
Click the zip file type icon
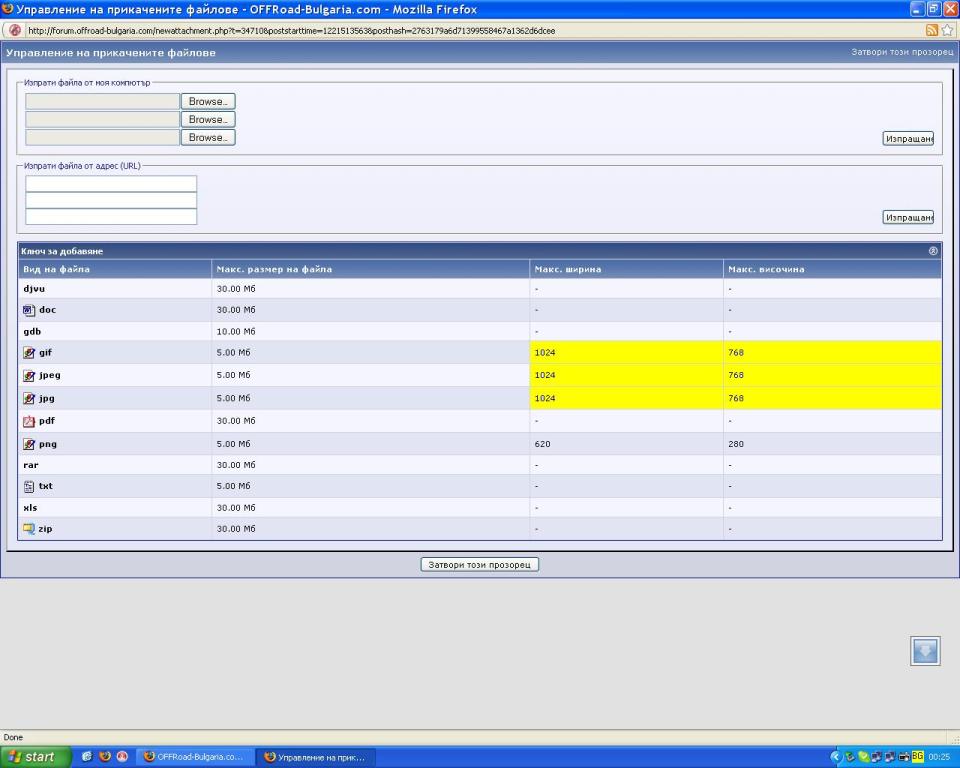click(29, 529)
